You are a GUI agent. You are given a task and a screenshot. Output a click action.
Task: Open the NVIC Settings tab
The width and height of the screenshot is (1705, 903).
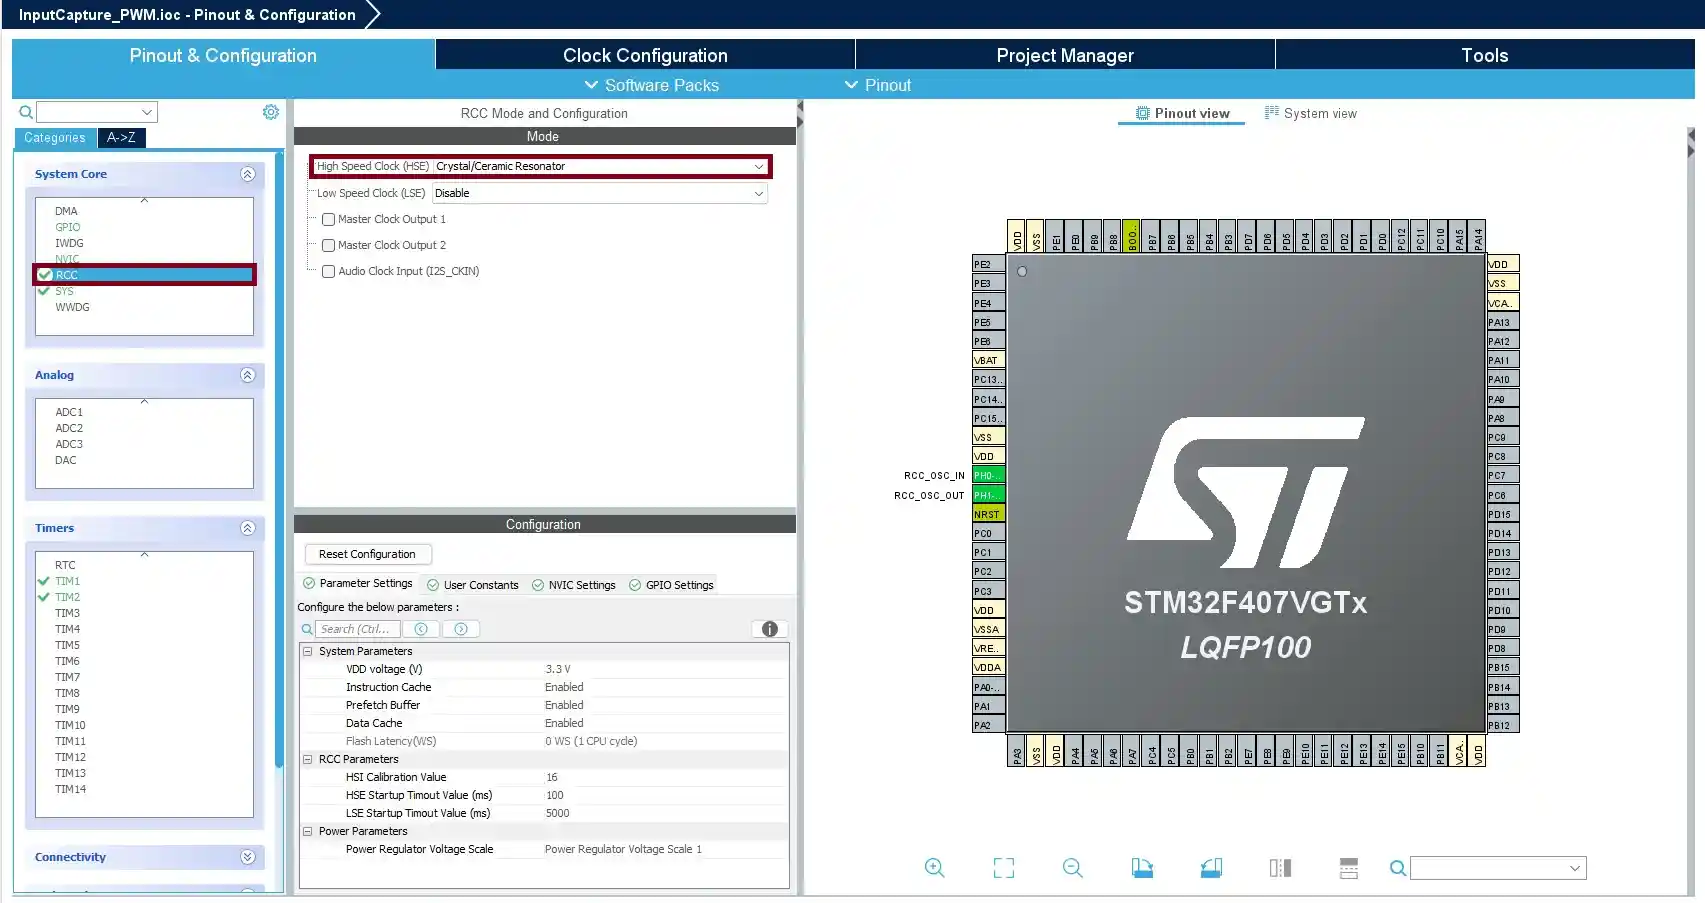coord(573,585)
